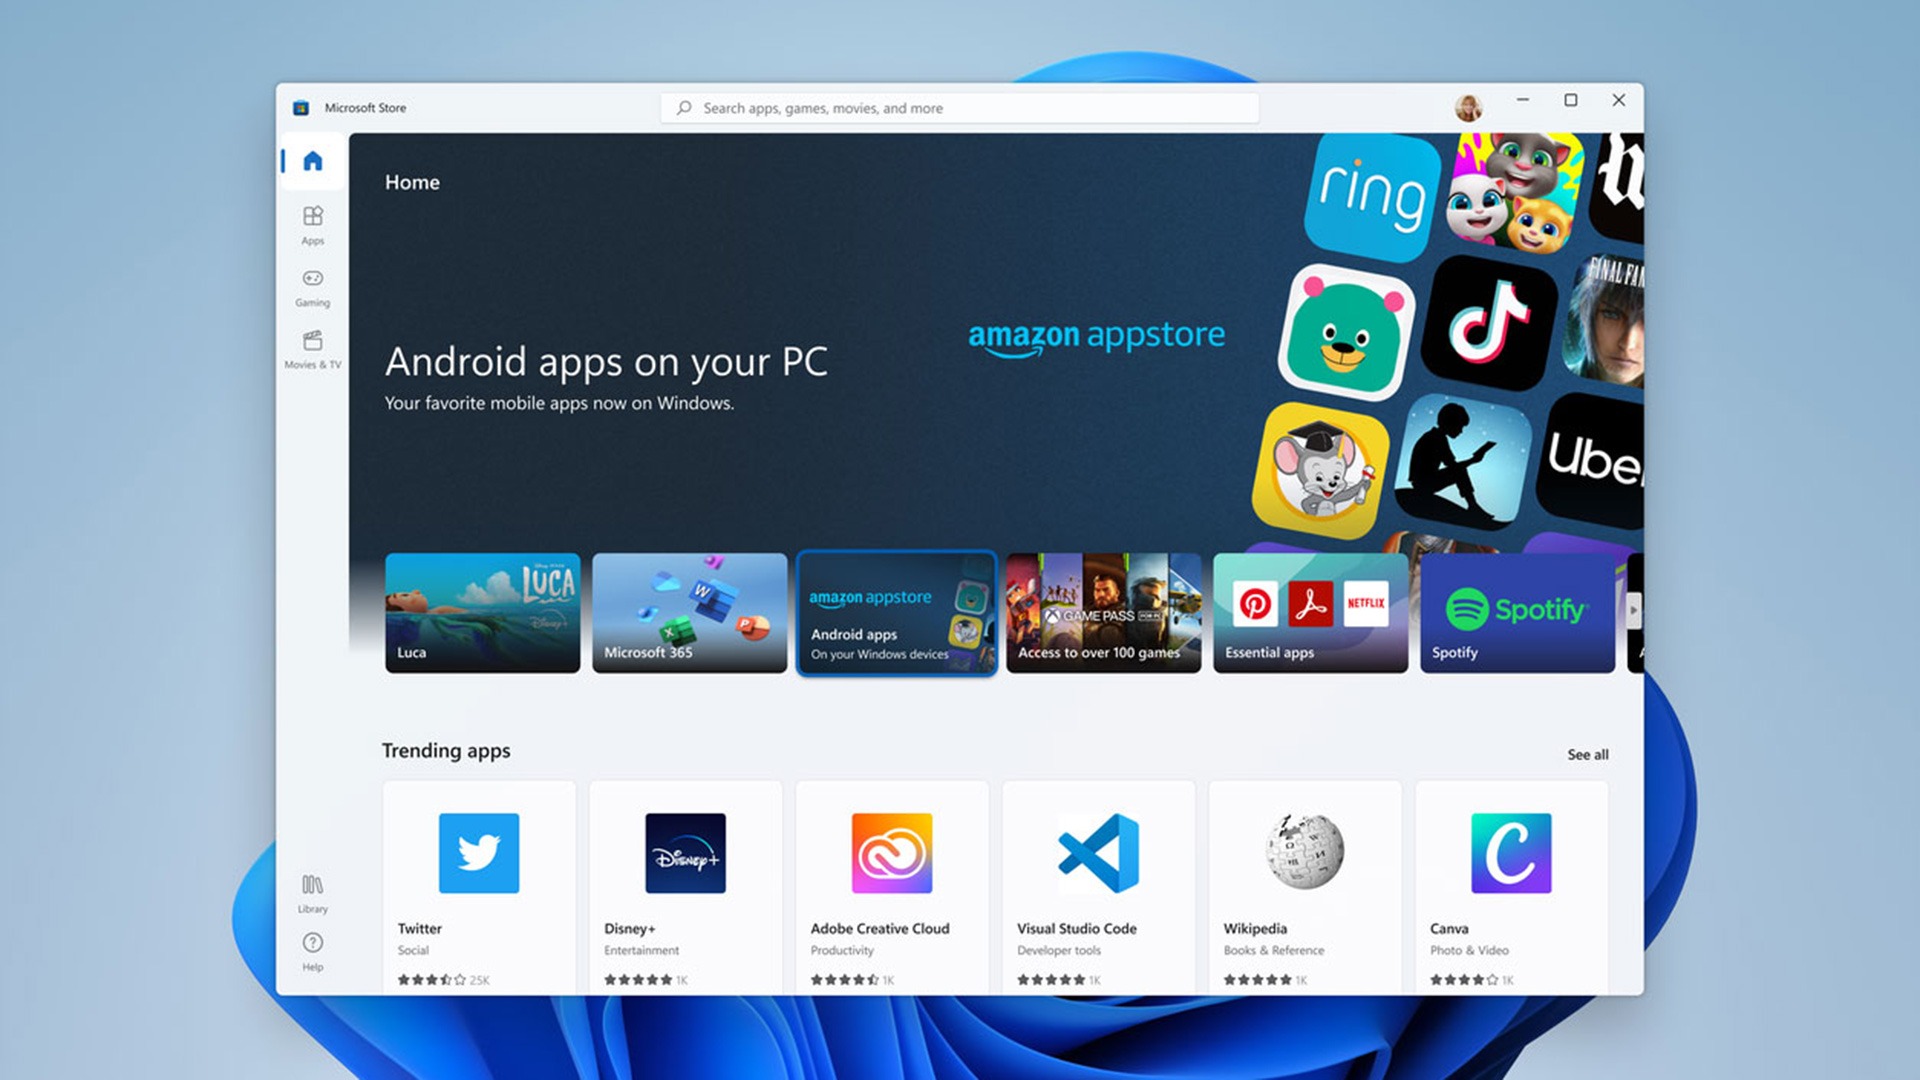Select the Apps icon in the sidebar
1920x1080 pixels.
coord(312,224)
